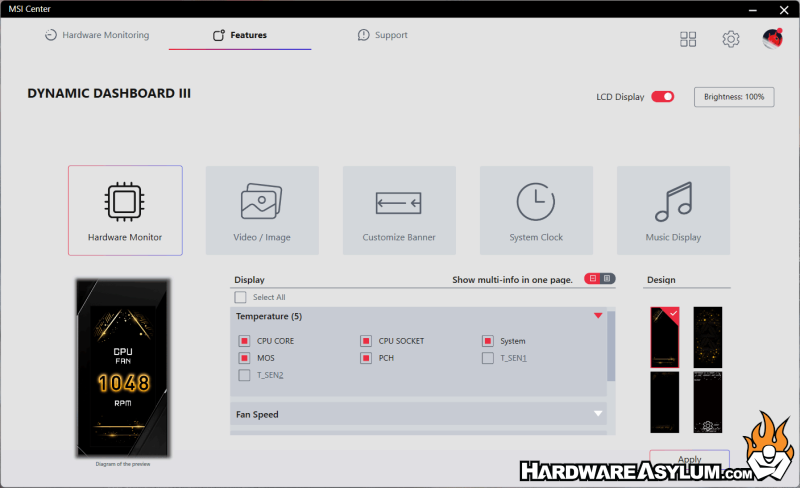The height and width of the screenshot is (488, 800).
Task: Click the DYNAMIC DASHBOARD III heading
Action: 109,93
